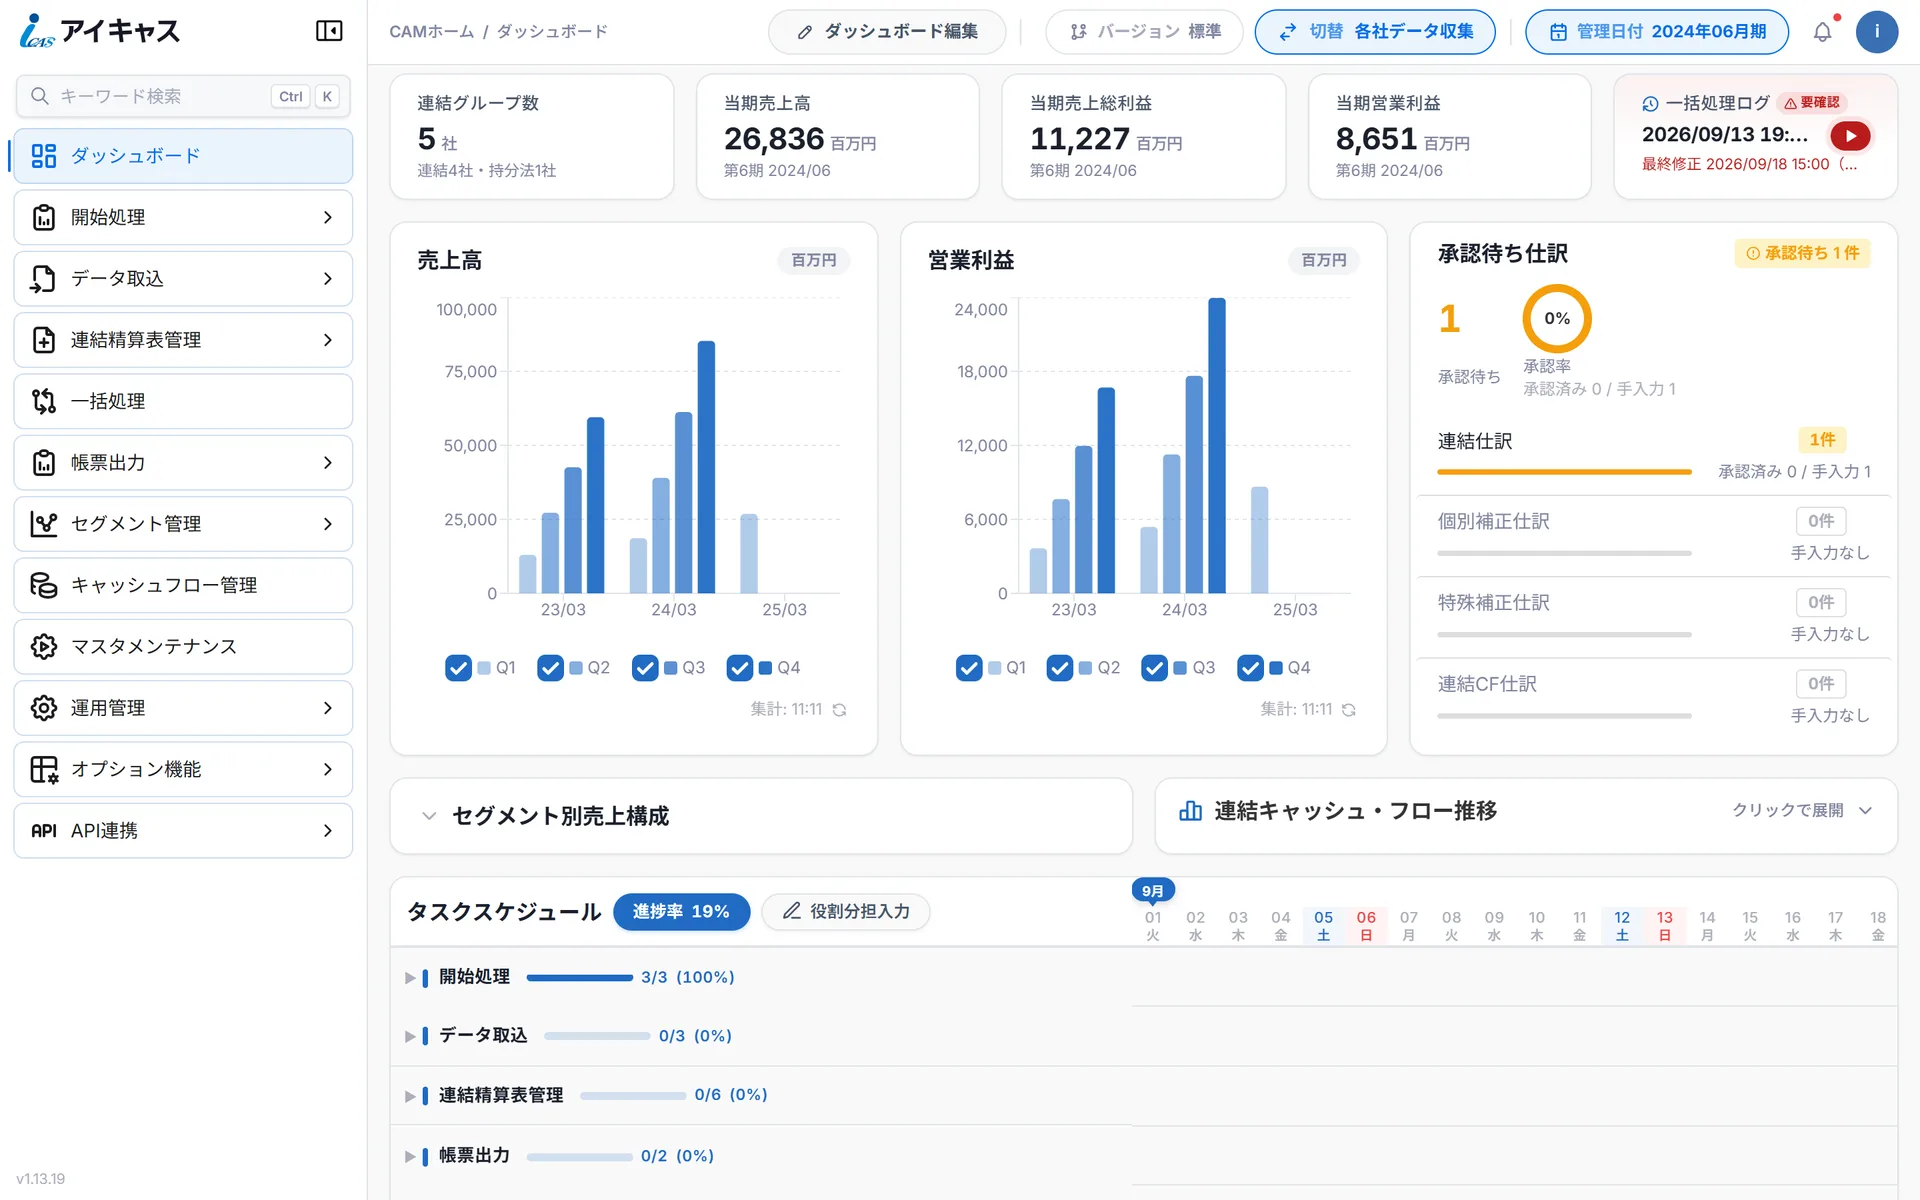Image resolution: width=1920 pixels, height=1200 pixels.
Task: Click the calendar icon in 管理日付
Action: click(x=1558, y=32)
